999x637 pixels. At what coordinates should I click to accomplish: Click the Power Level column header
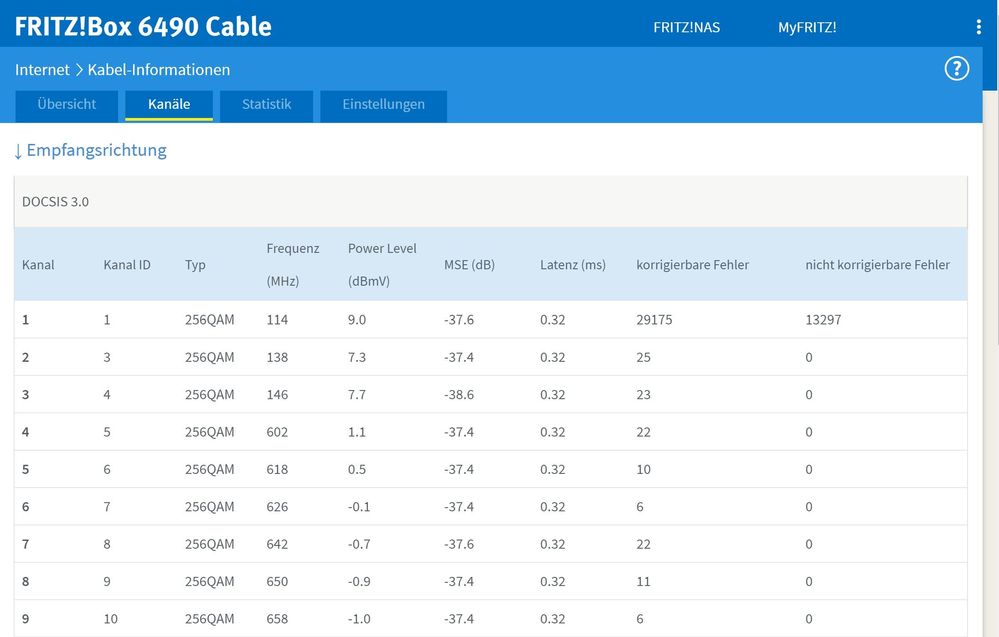(382, 264)
